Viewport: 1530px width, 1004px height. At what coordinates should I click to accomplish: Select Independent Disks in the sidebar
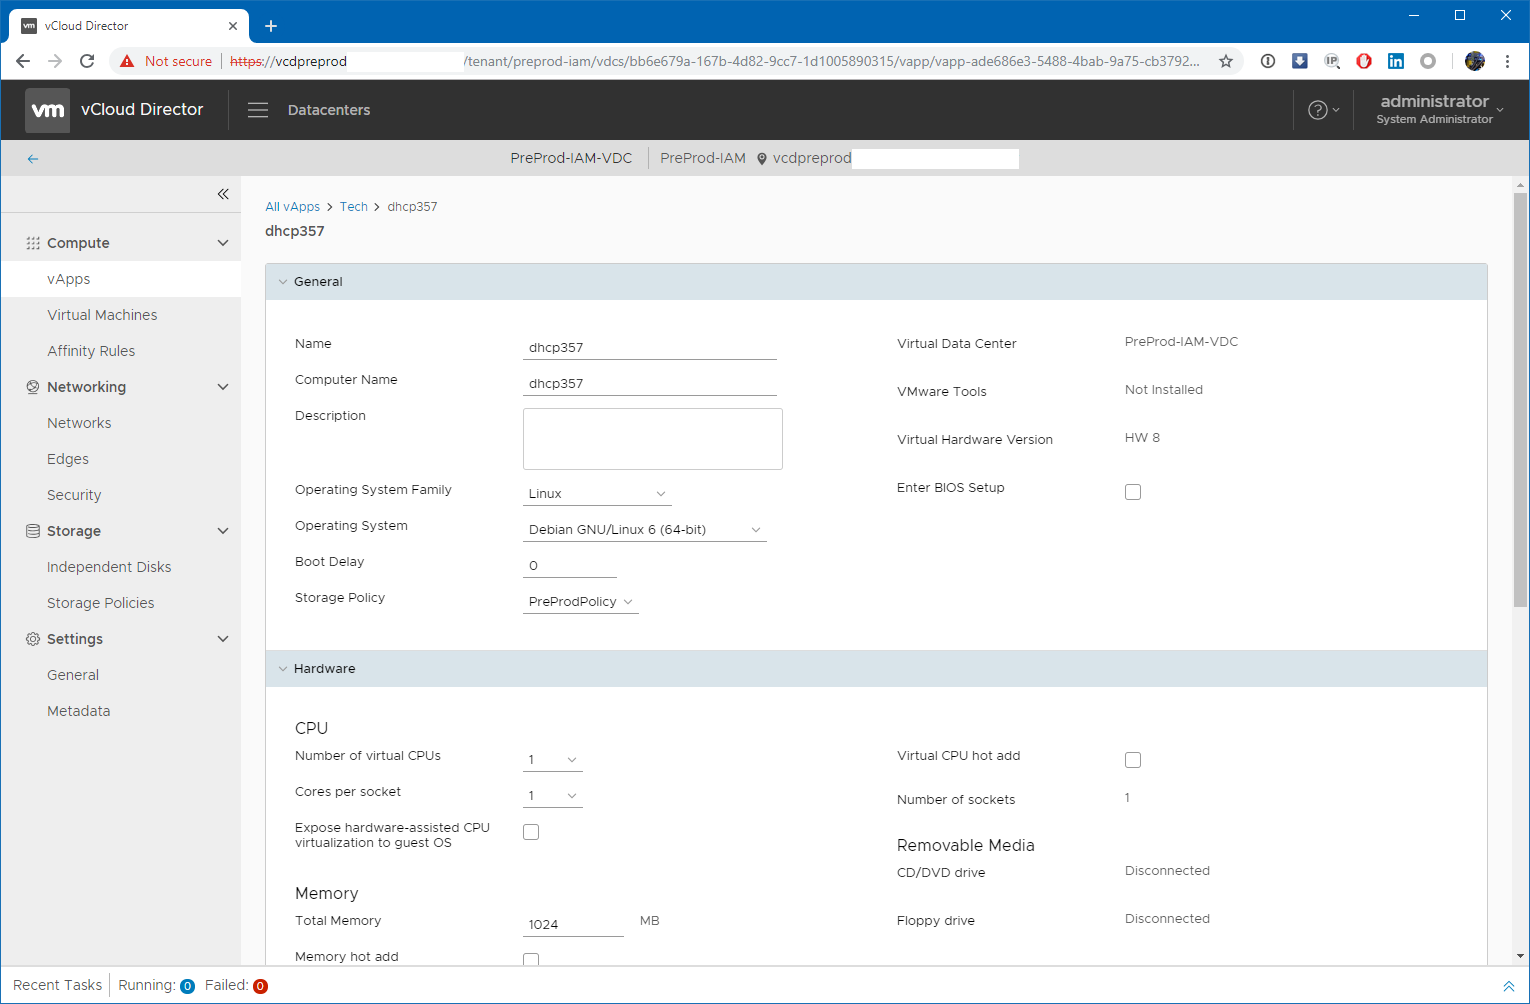pos(109,567)
